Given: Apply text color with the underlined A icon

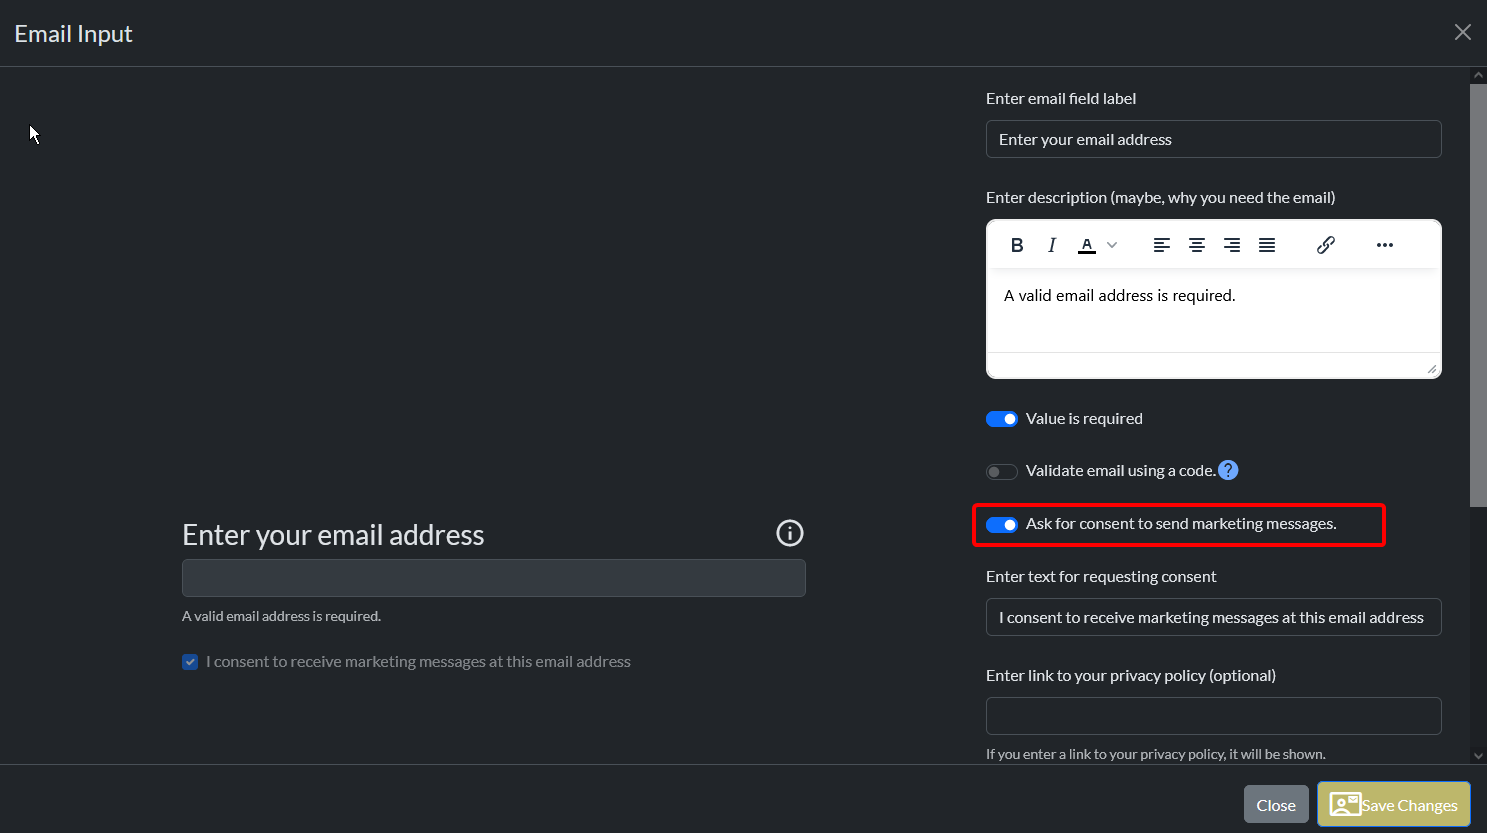Looking at the screenshot, I should [x=1087, y=245].
